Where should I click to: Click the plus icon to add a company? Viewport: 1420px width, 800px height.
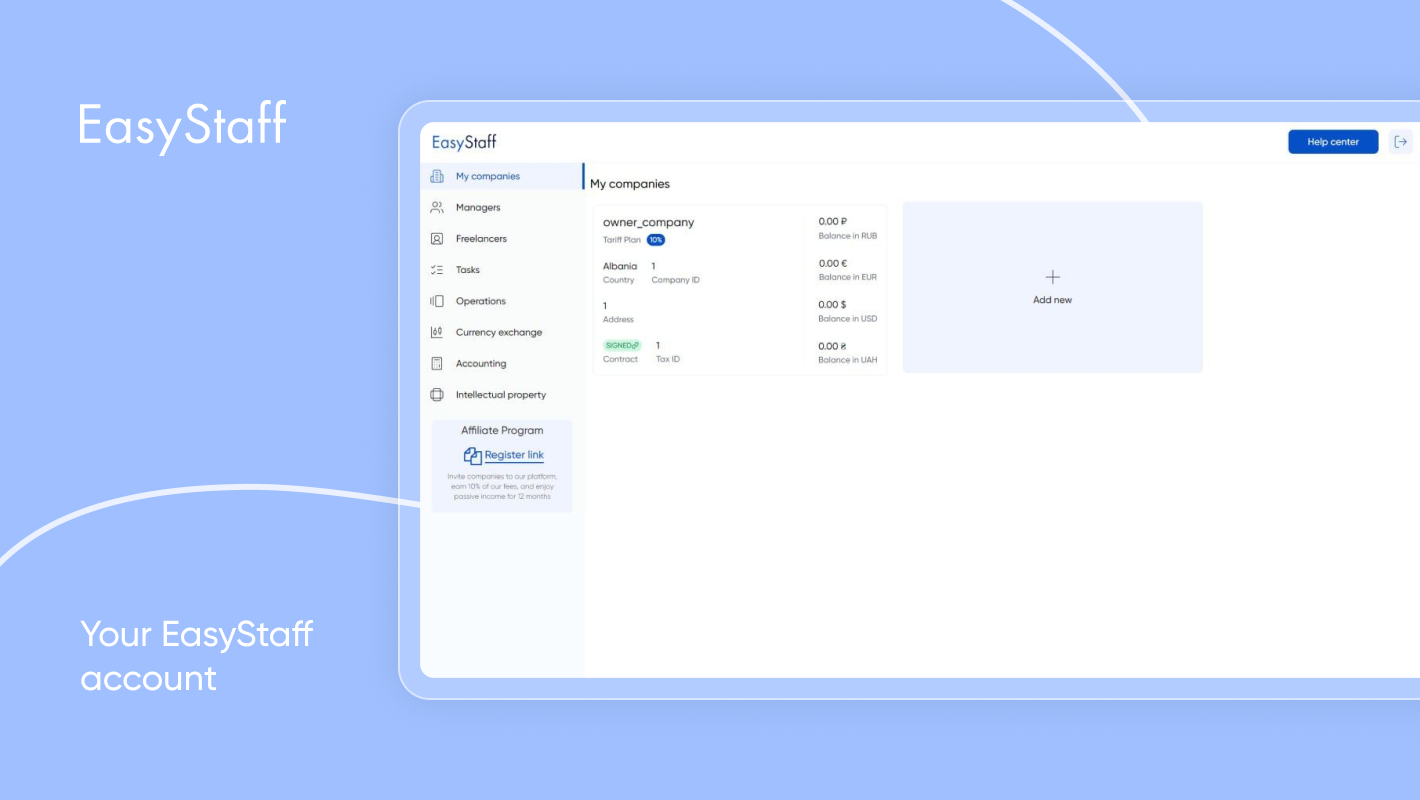tap(1052, 277)
